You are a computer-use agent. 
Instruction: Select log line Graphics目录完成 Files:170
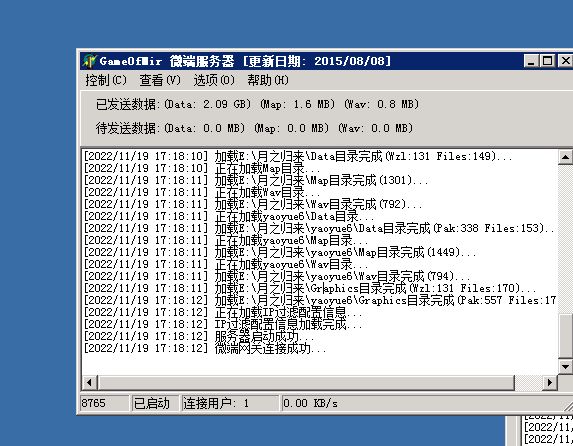pyautogui.click(x=310, y=289)
